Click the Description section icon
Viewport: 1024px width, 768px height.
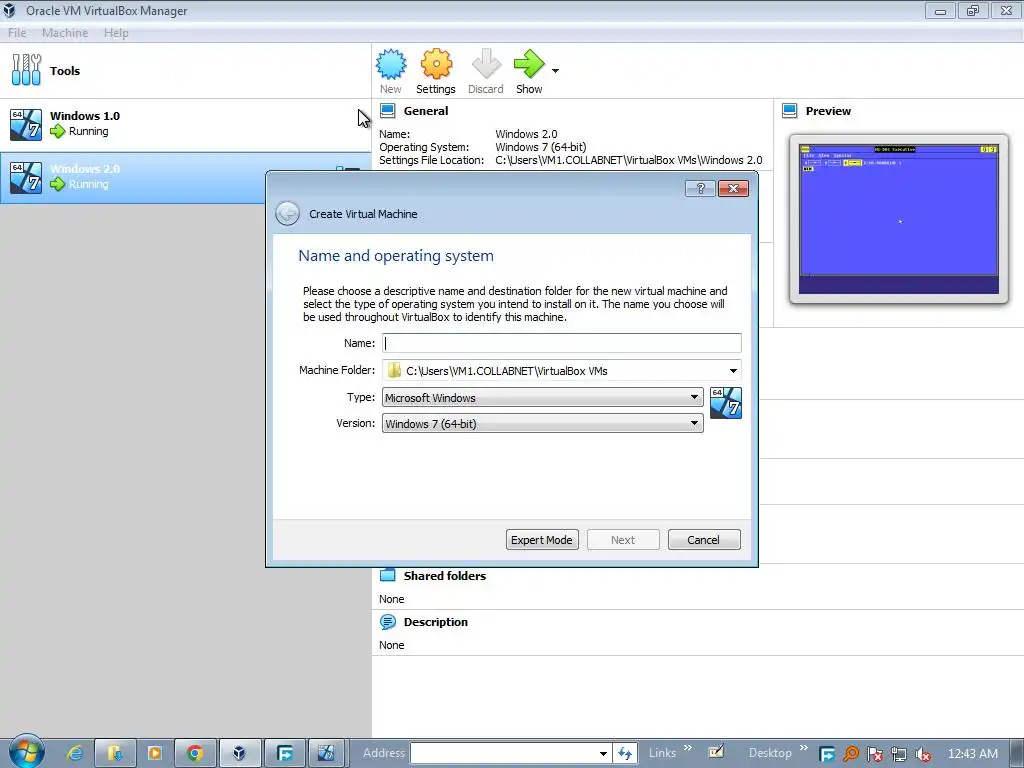coord(388,622)
